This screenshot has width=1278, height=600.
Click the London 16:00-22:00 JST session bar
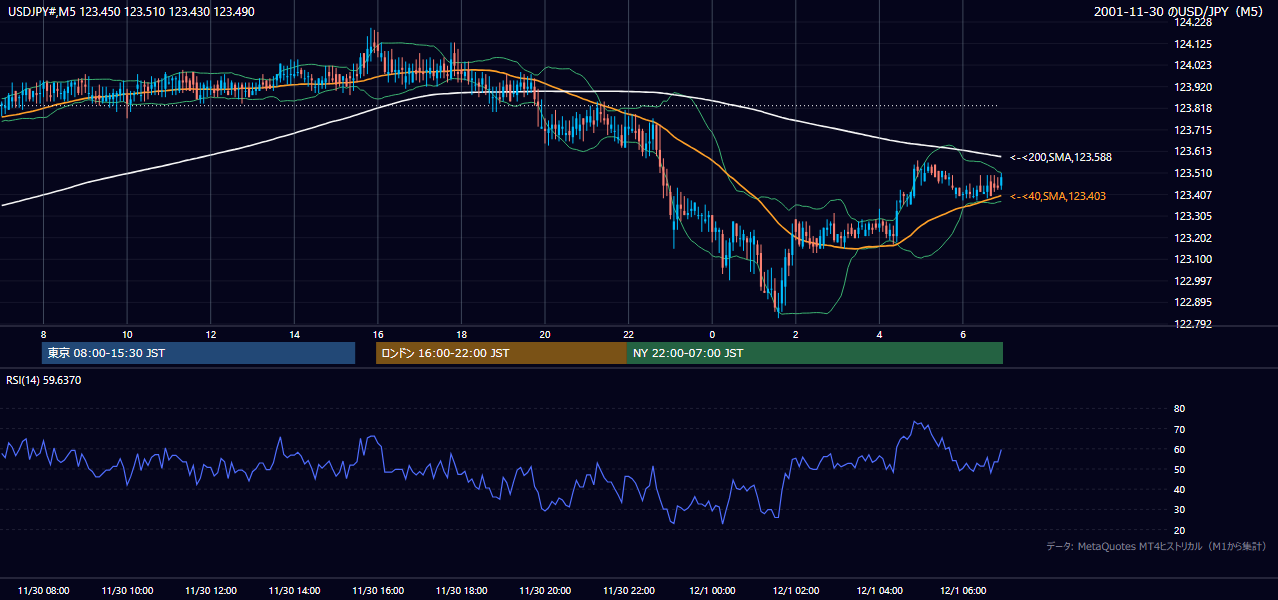click(501, 353)
